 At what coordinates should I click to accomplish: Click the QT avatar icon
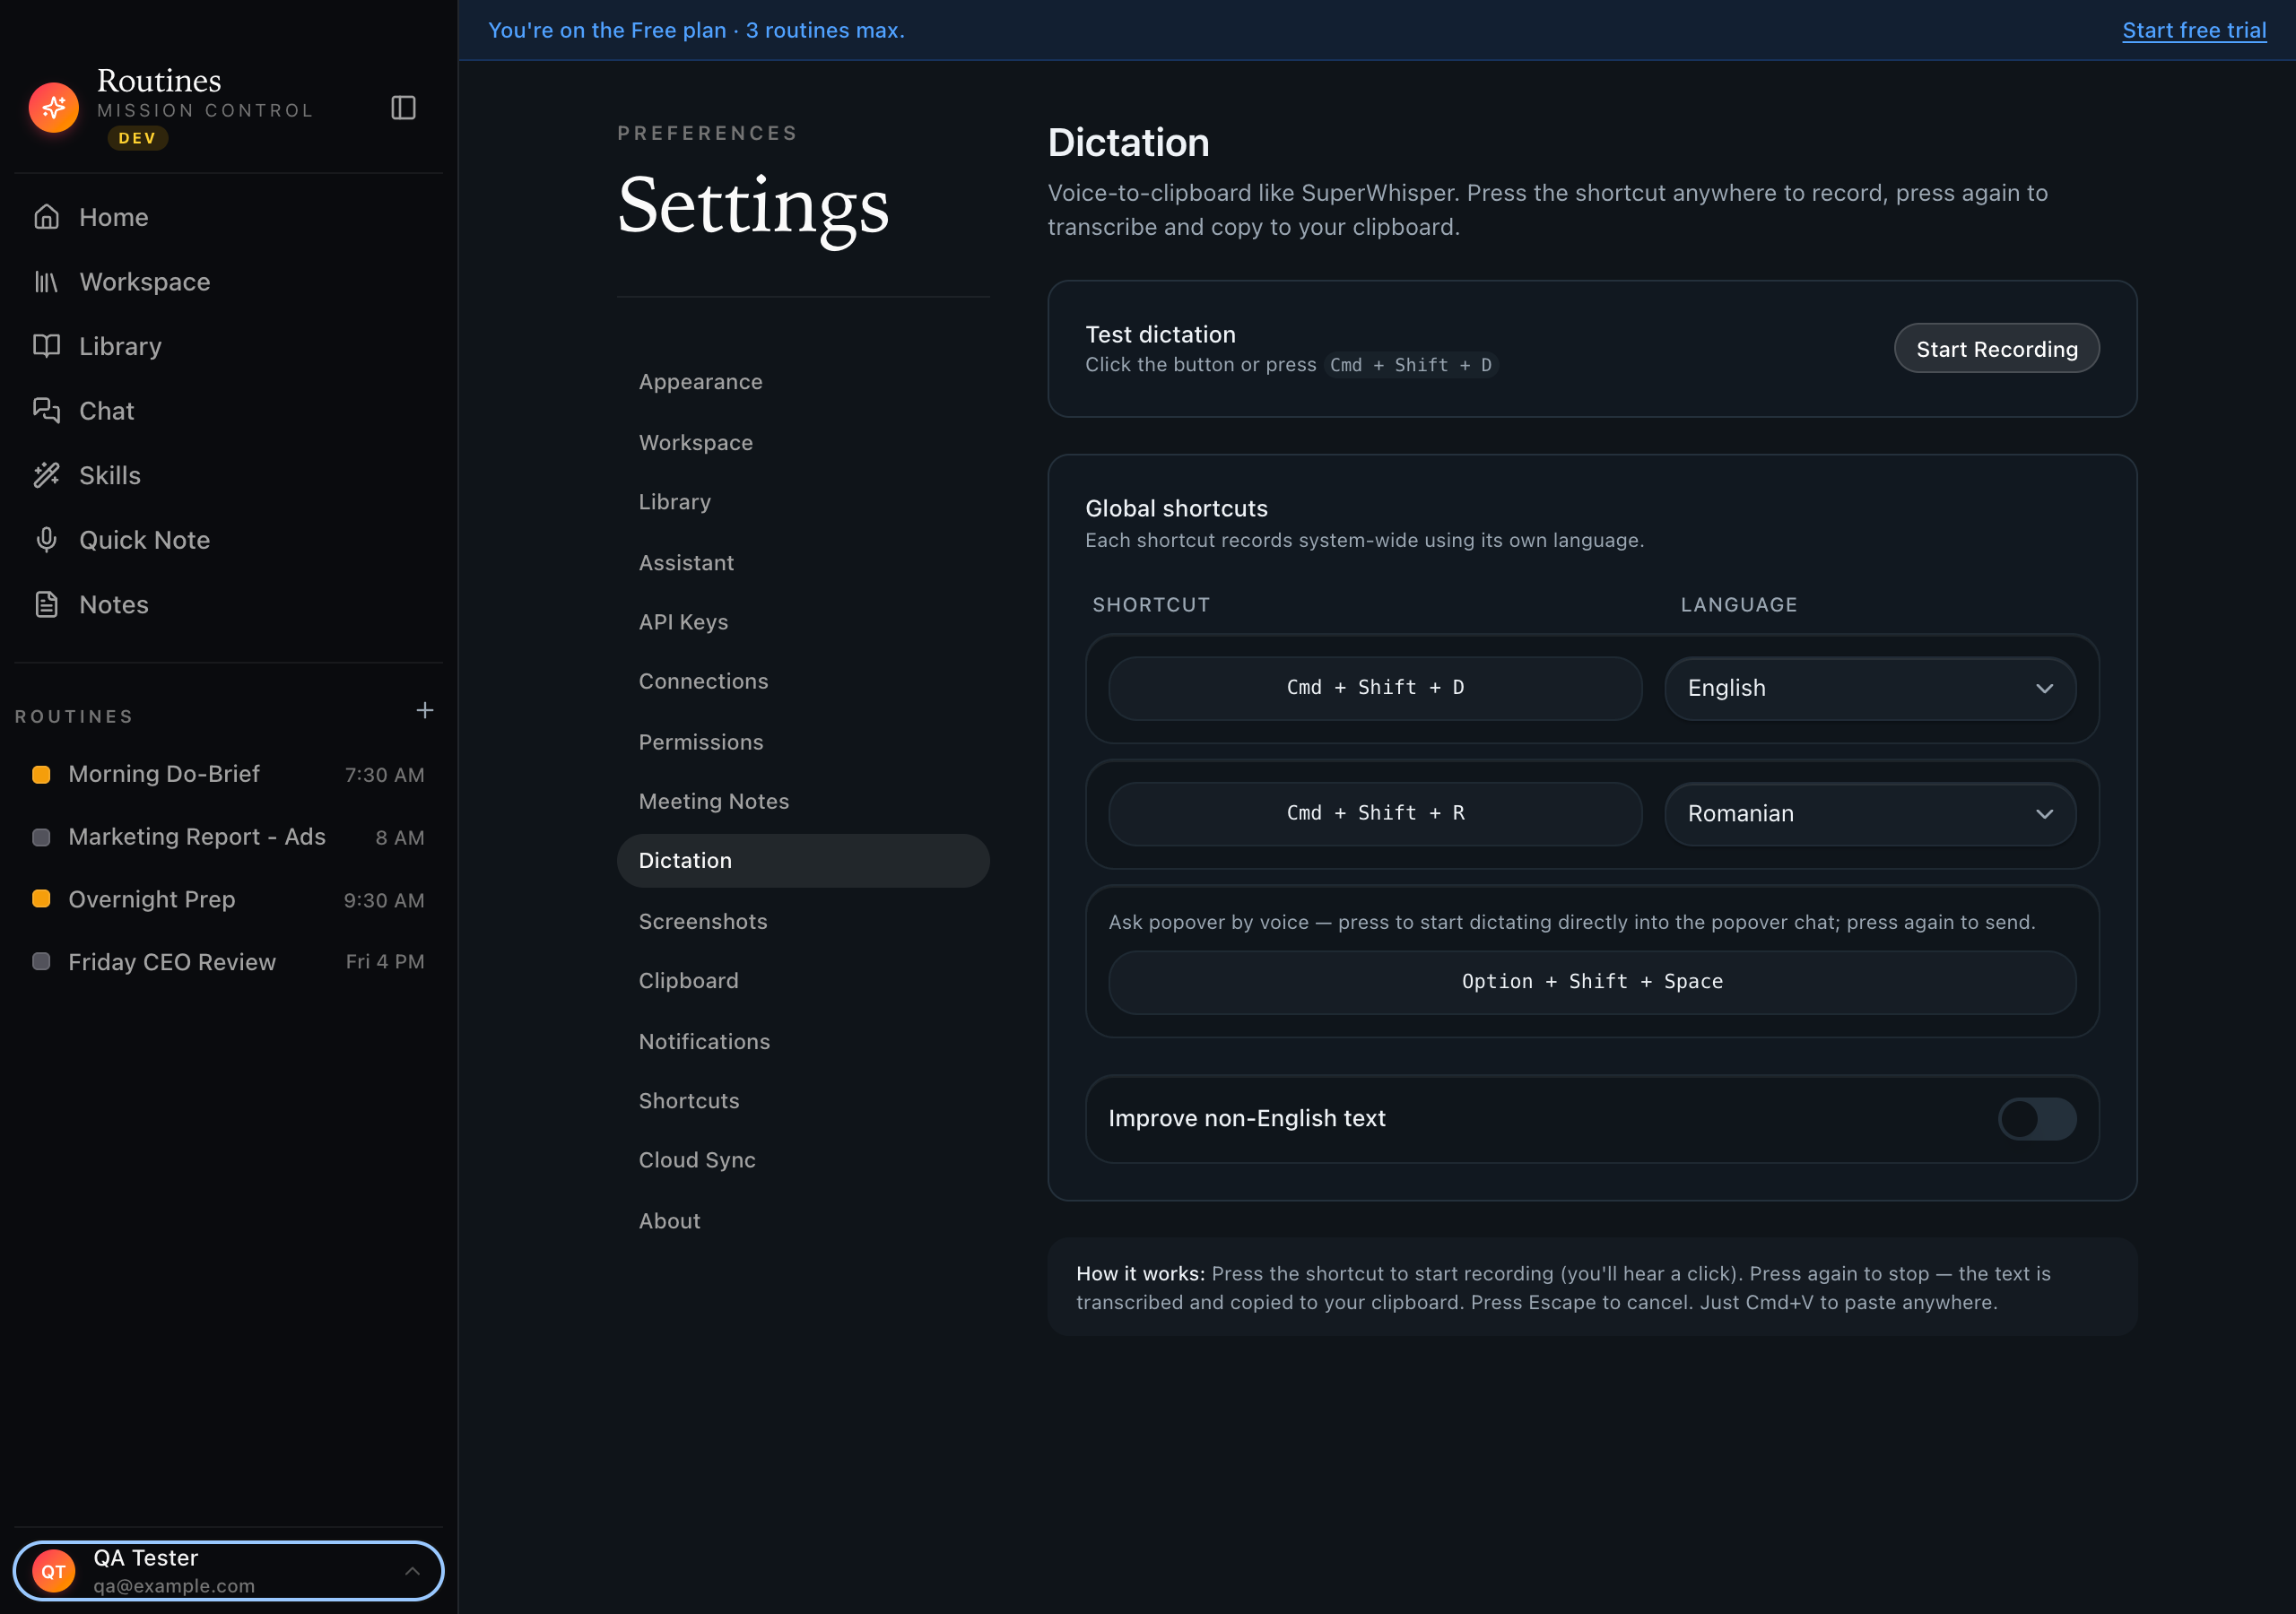[x=54, y=1571]
